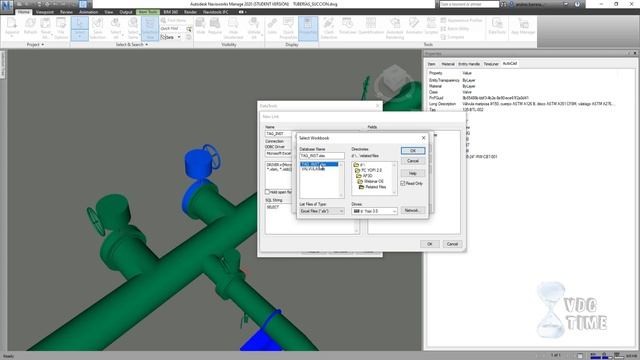Image resolution: width=640 pixels, height=360 pixels.
Task: Select the second file in workbook list
Action: (x=313, y=169)
